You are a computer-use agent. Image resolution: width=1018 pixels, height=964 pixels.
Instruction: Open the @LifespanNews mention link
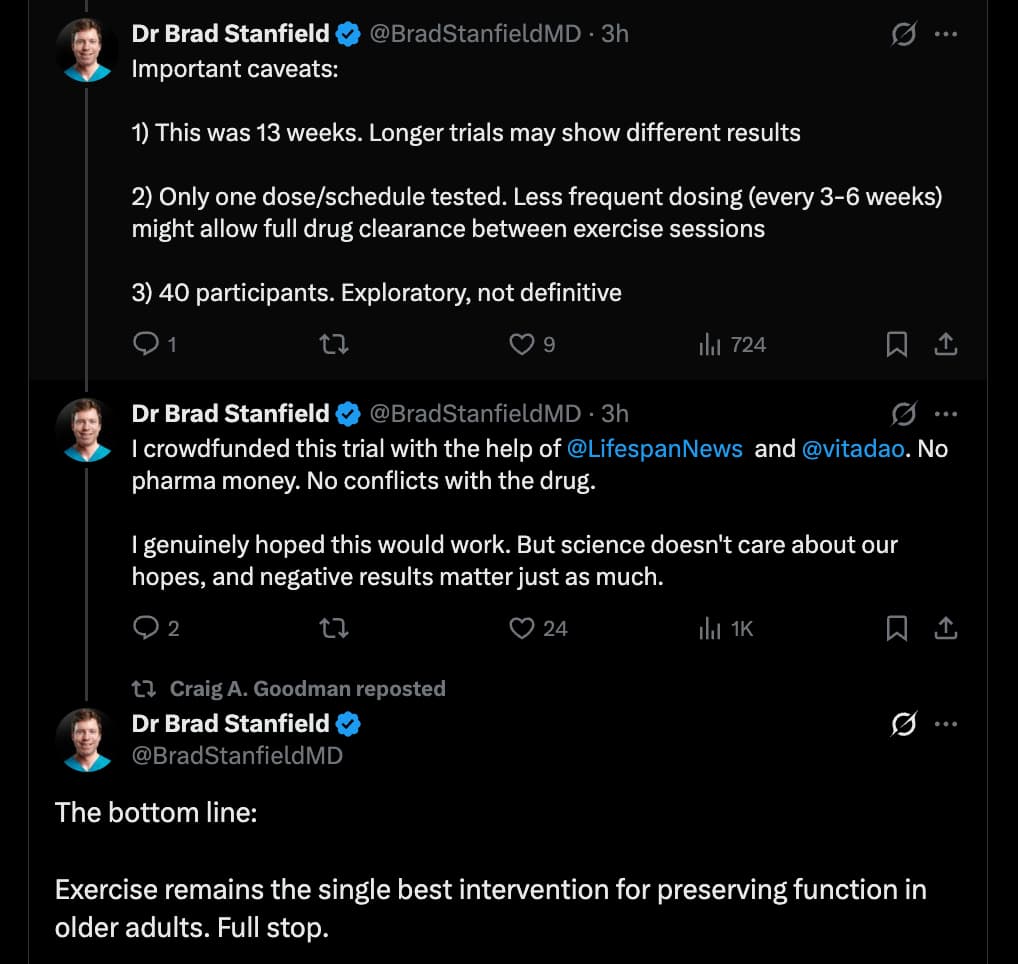click(654, 449)
